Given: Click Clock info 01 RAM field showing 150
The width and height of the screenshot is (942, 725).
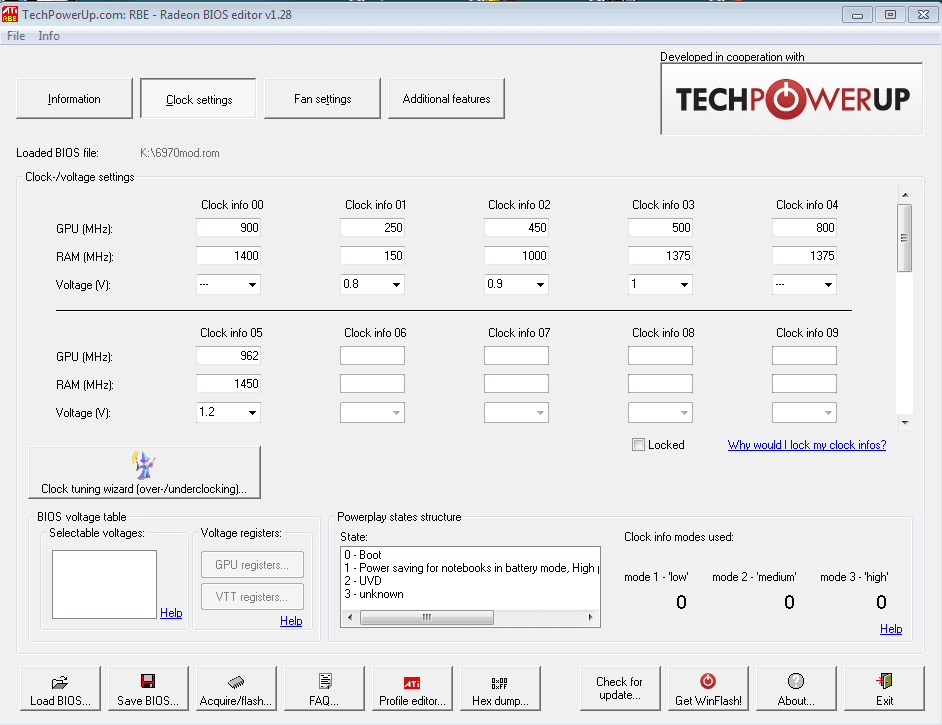Looking at the screenshot, I should point(372,256).
